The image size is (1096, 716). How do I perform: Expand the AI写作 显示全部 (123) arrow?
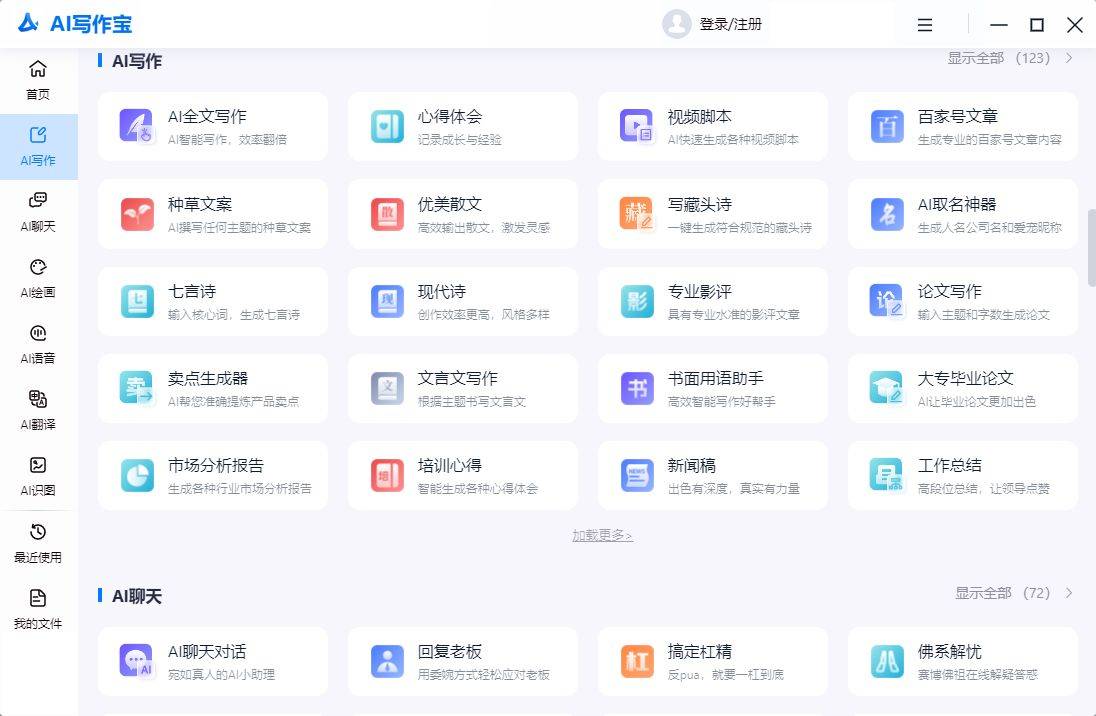[1069, 58]
